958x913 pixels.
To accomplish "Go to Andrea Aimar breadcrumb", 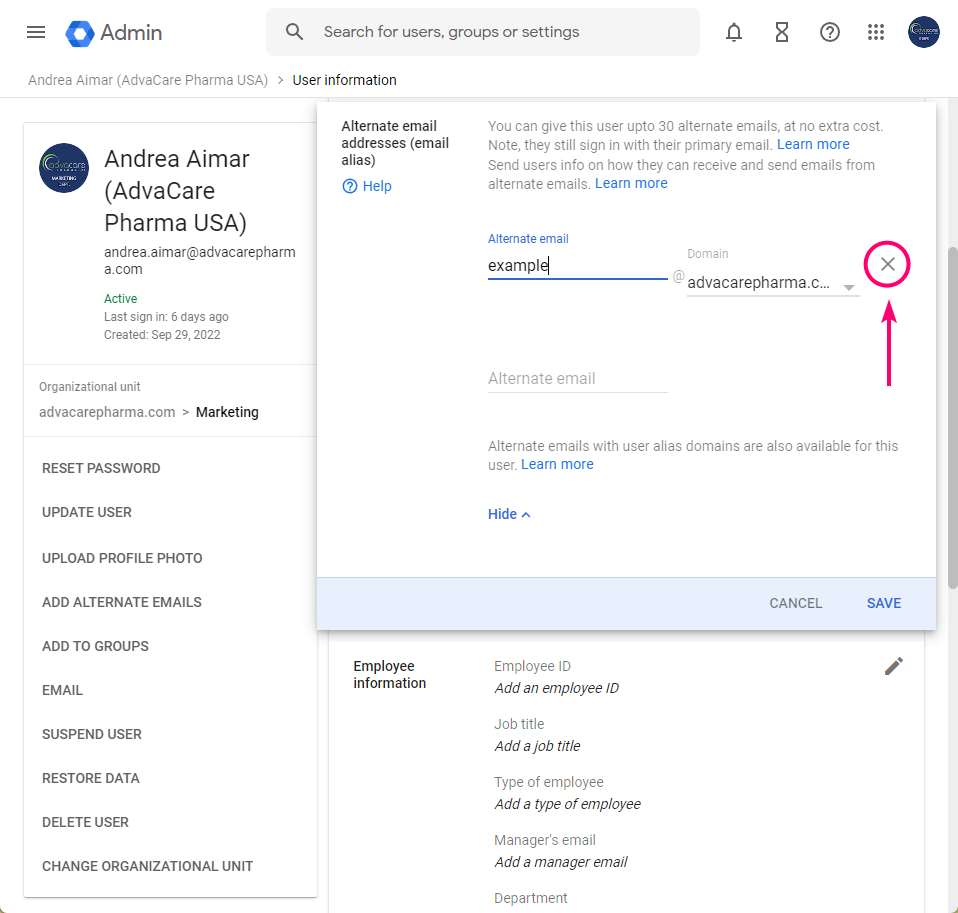I will (x=148, y=80).
